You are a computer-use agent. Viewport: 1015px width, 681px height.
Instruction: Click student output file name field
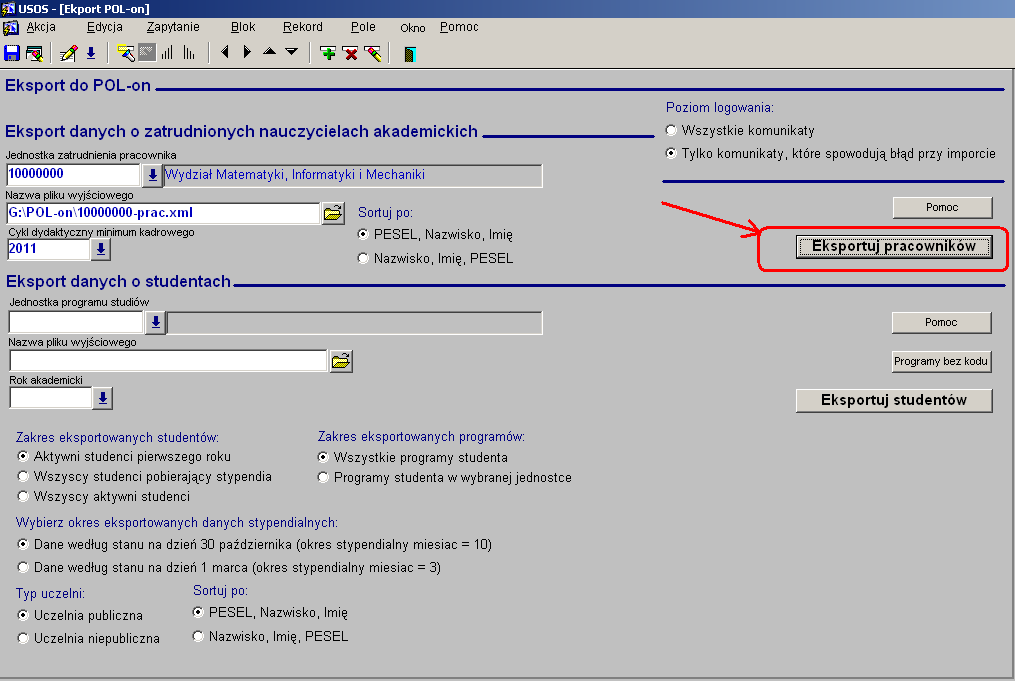pyautogui.click(x=168, y=361)
